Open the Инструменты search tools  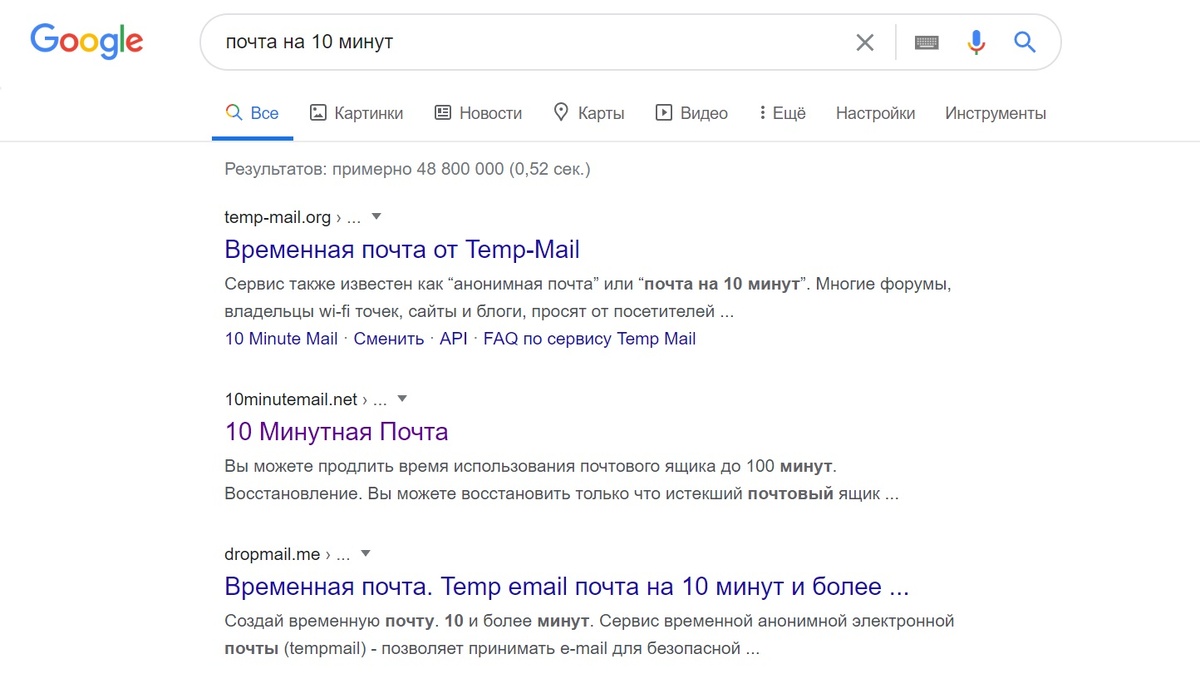[995, 113]
